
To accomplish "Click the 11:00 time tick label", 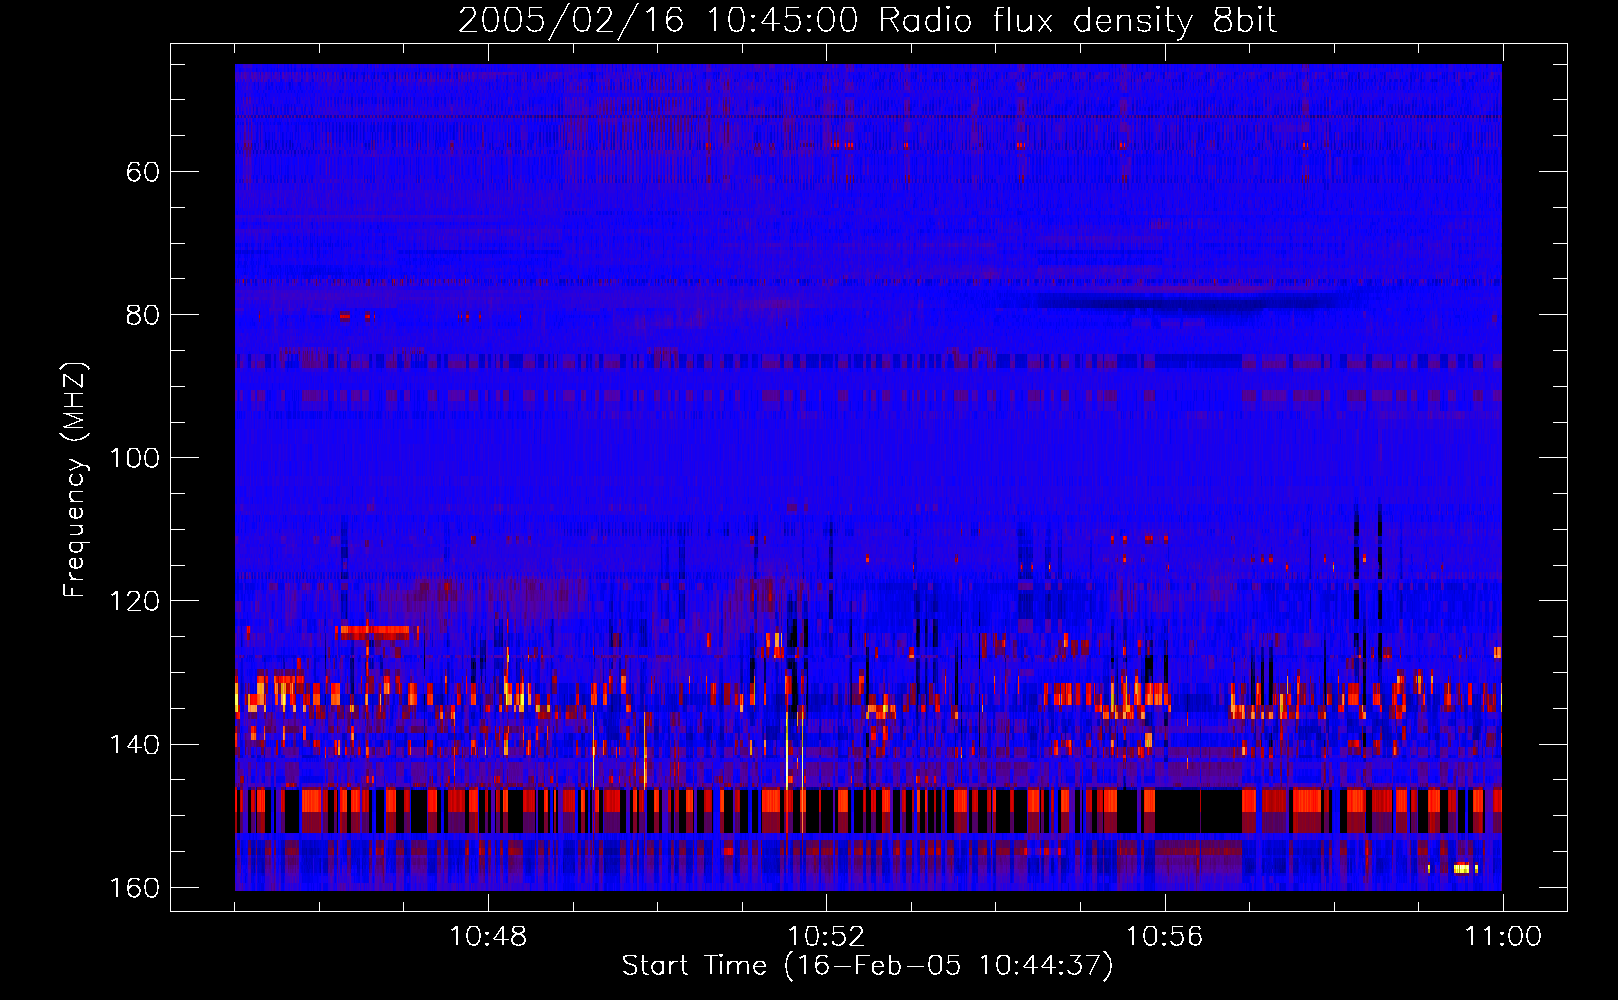I will click(x=1503, y=937).
